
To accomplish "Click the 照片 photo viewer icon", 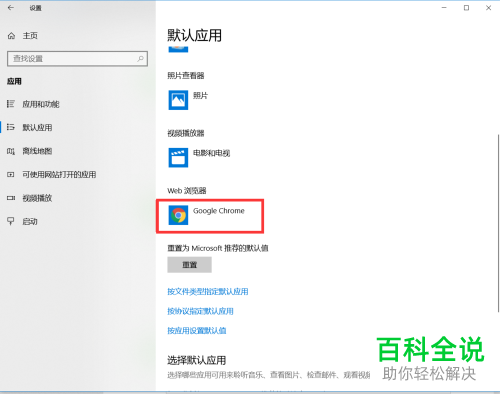I will pyautogui.click(x=178, y=100).
